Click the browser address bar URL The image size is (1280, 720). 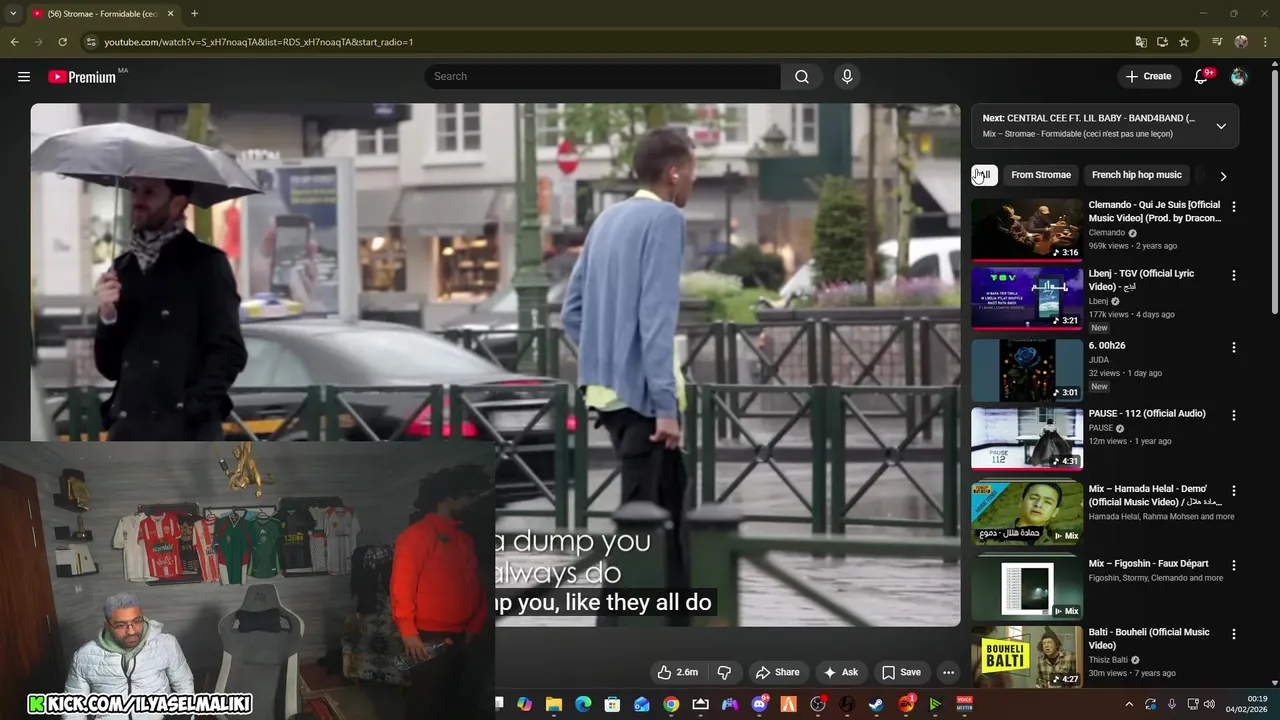tap(259, 42)
